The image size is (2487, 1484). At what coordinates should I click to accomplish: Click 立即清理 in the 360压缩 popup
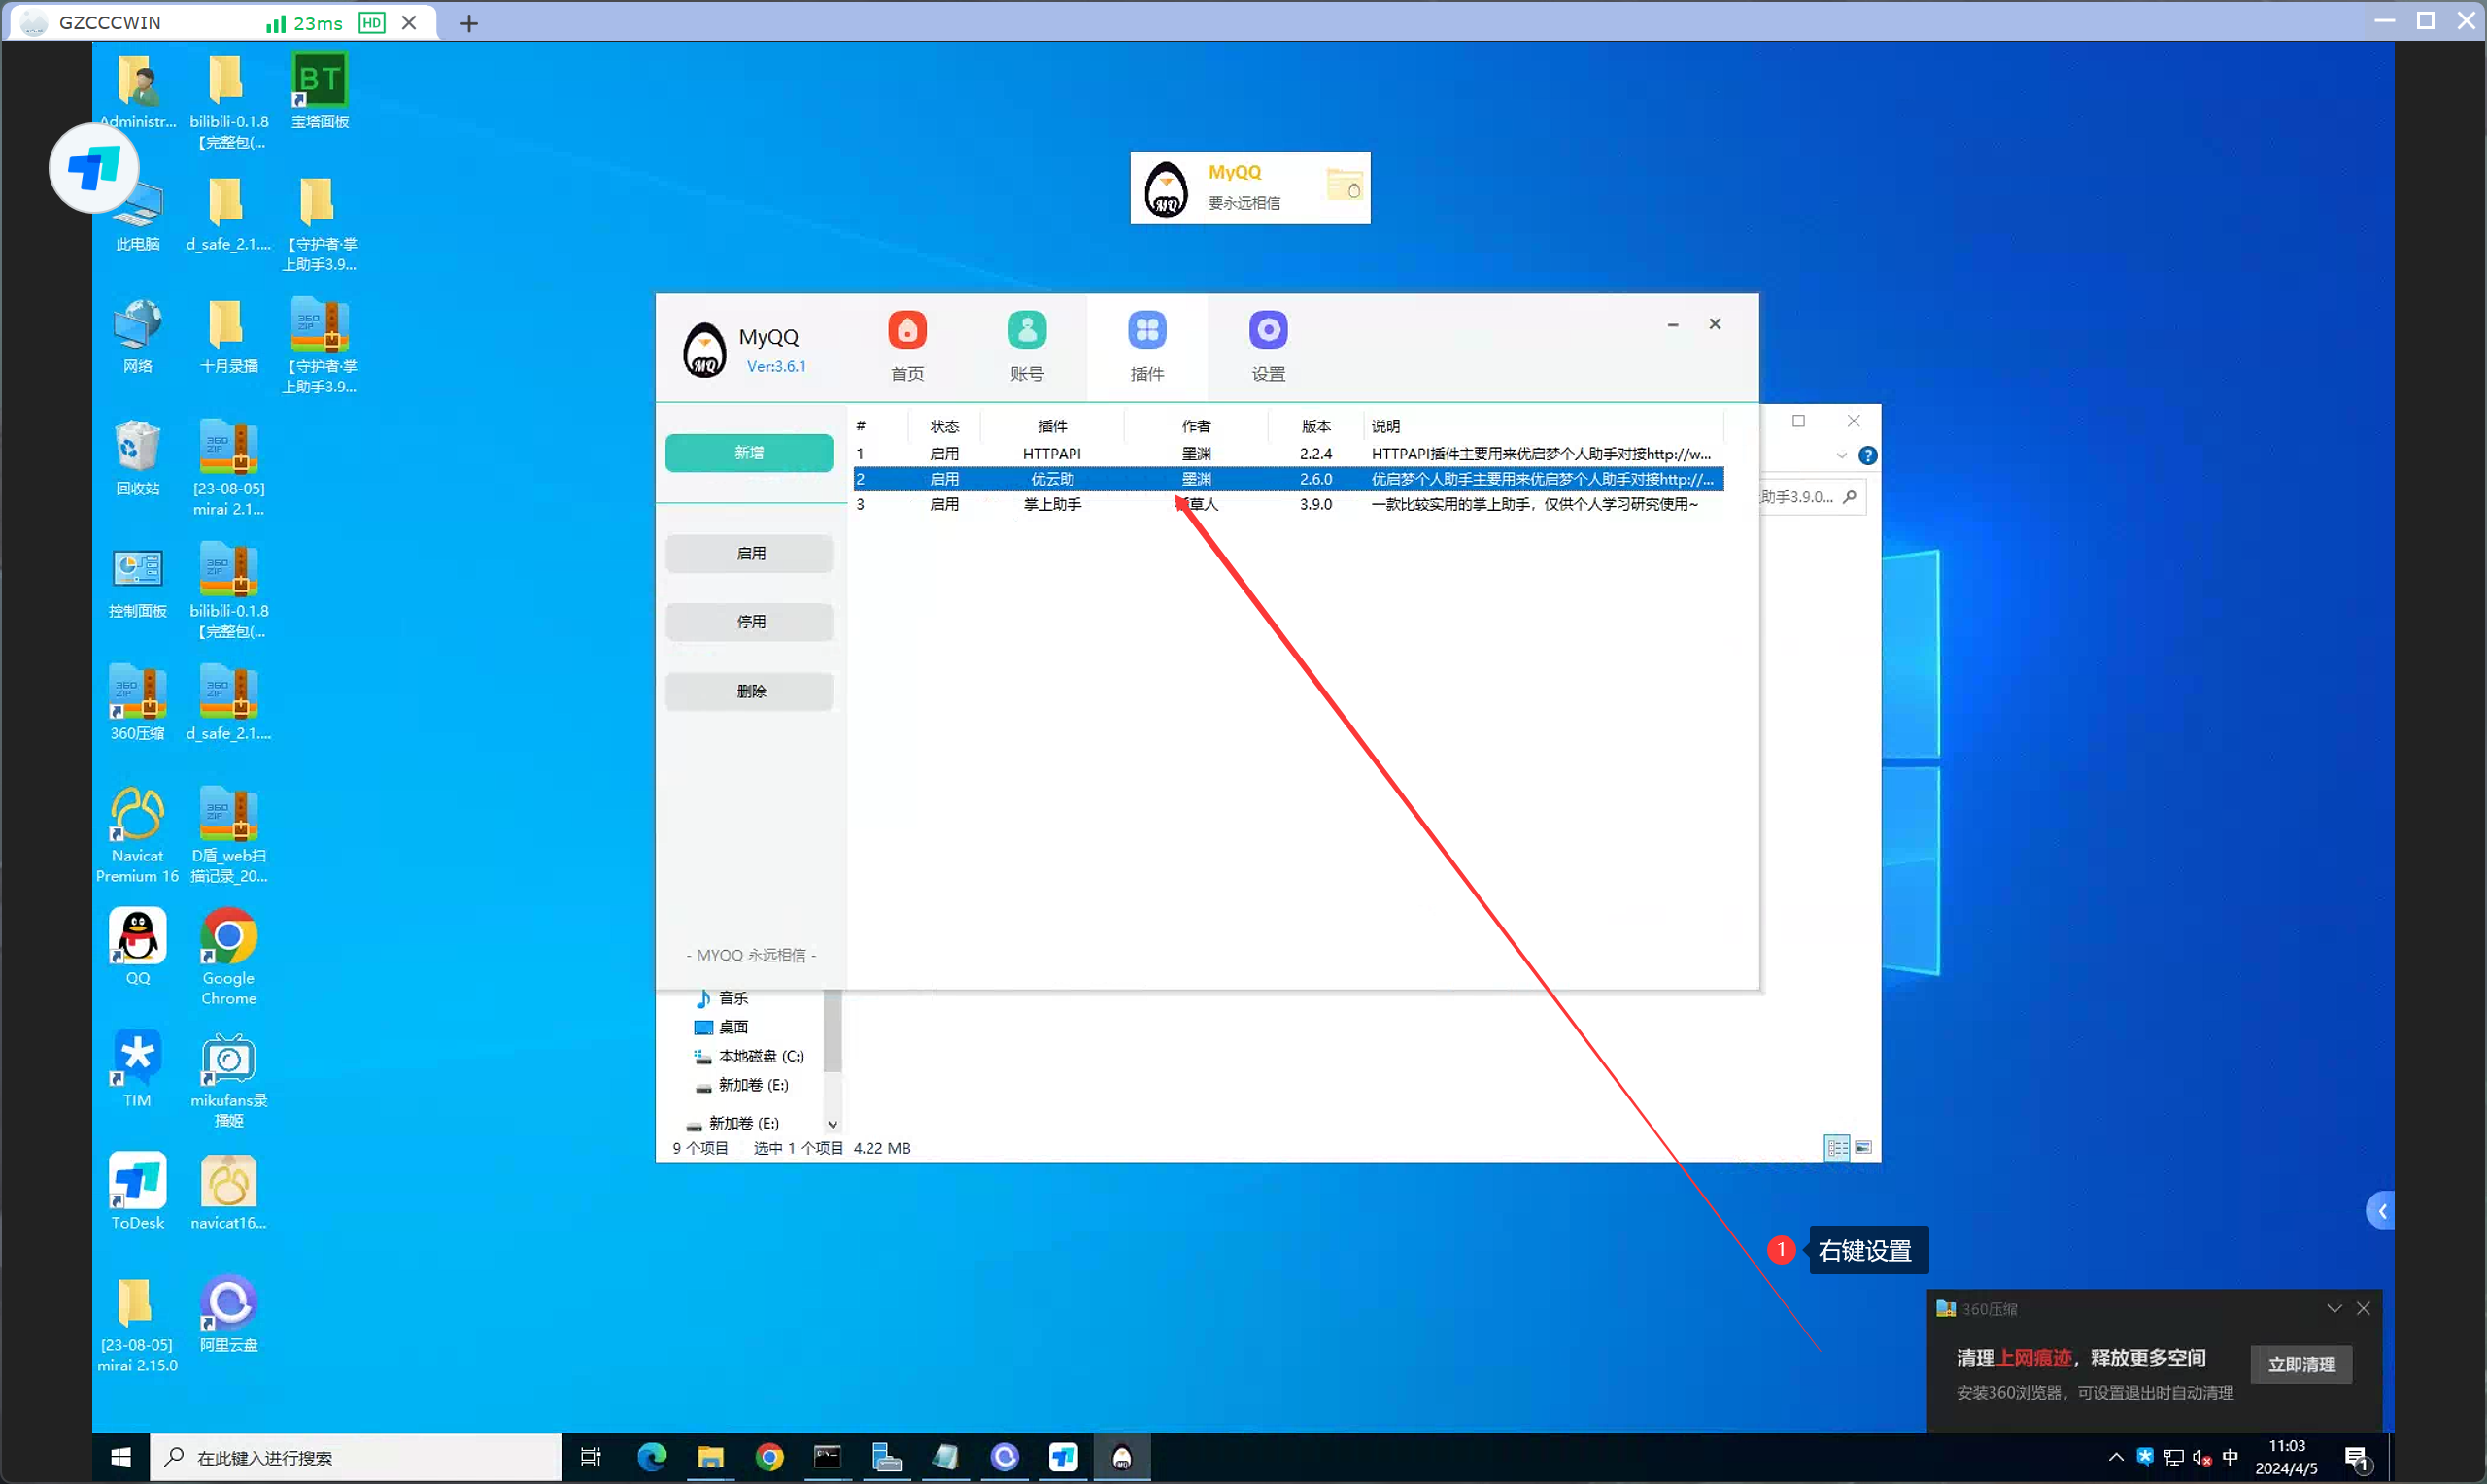(x=2301, y=1364)
